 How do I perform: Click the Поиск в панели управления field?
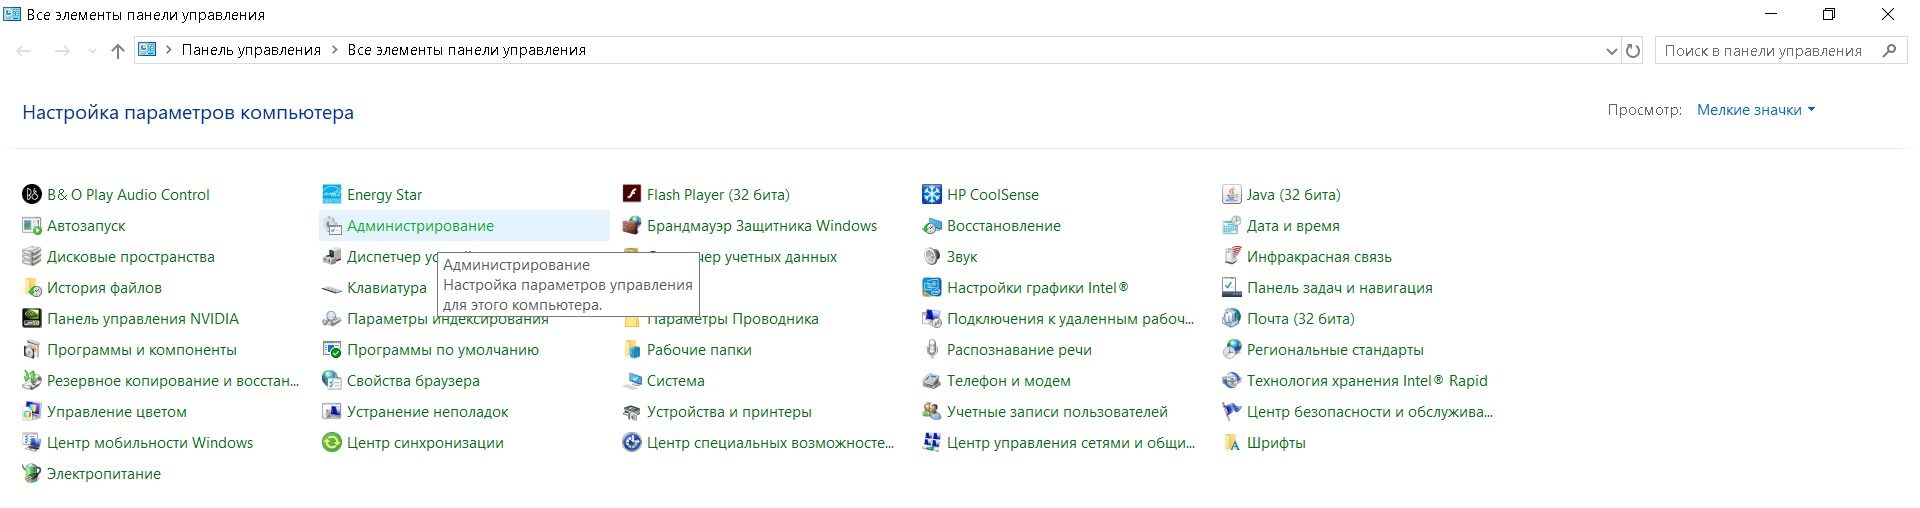pyautogui.click(x=1765, y=51)
